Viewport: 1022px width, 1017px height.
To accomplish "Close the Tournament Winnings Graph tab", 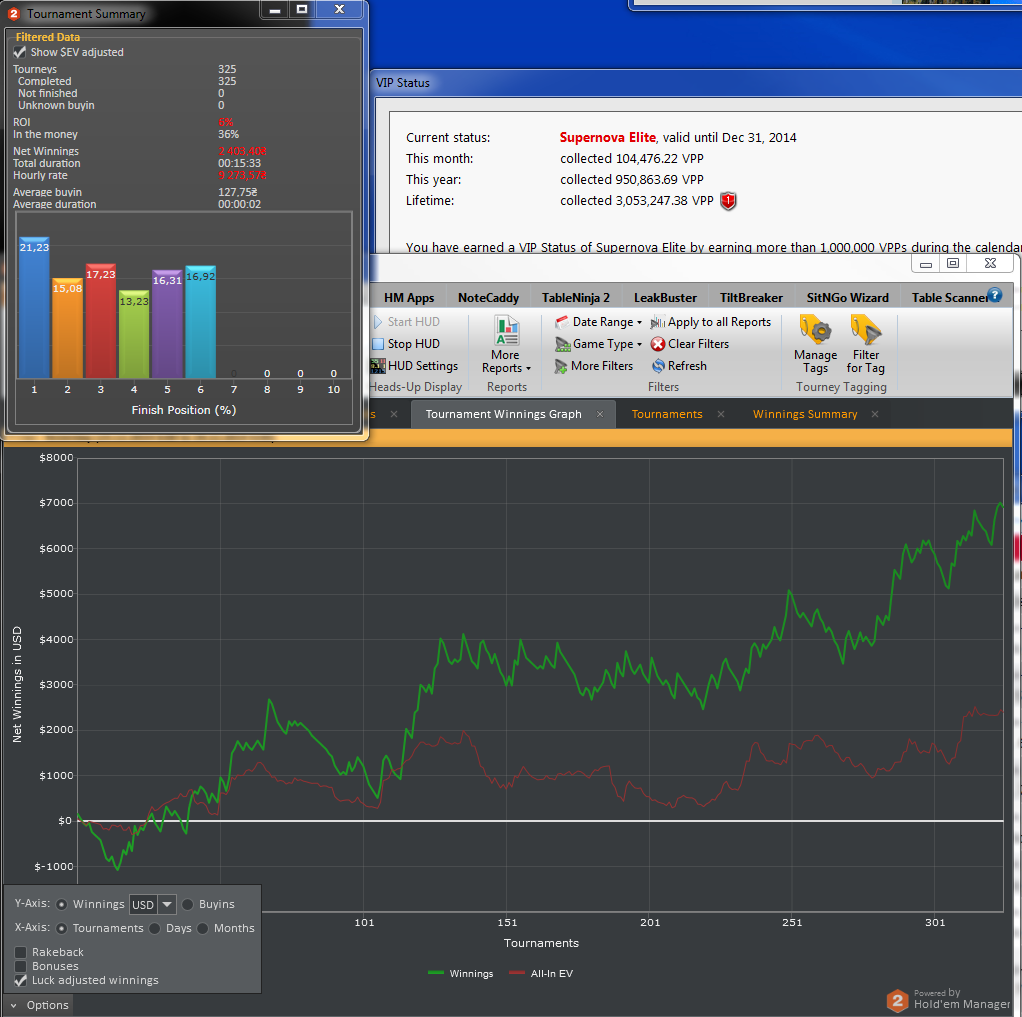I will (x=600, y=414).
